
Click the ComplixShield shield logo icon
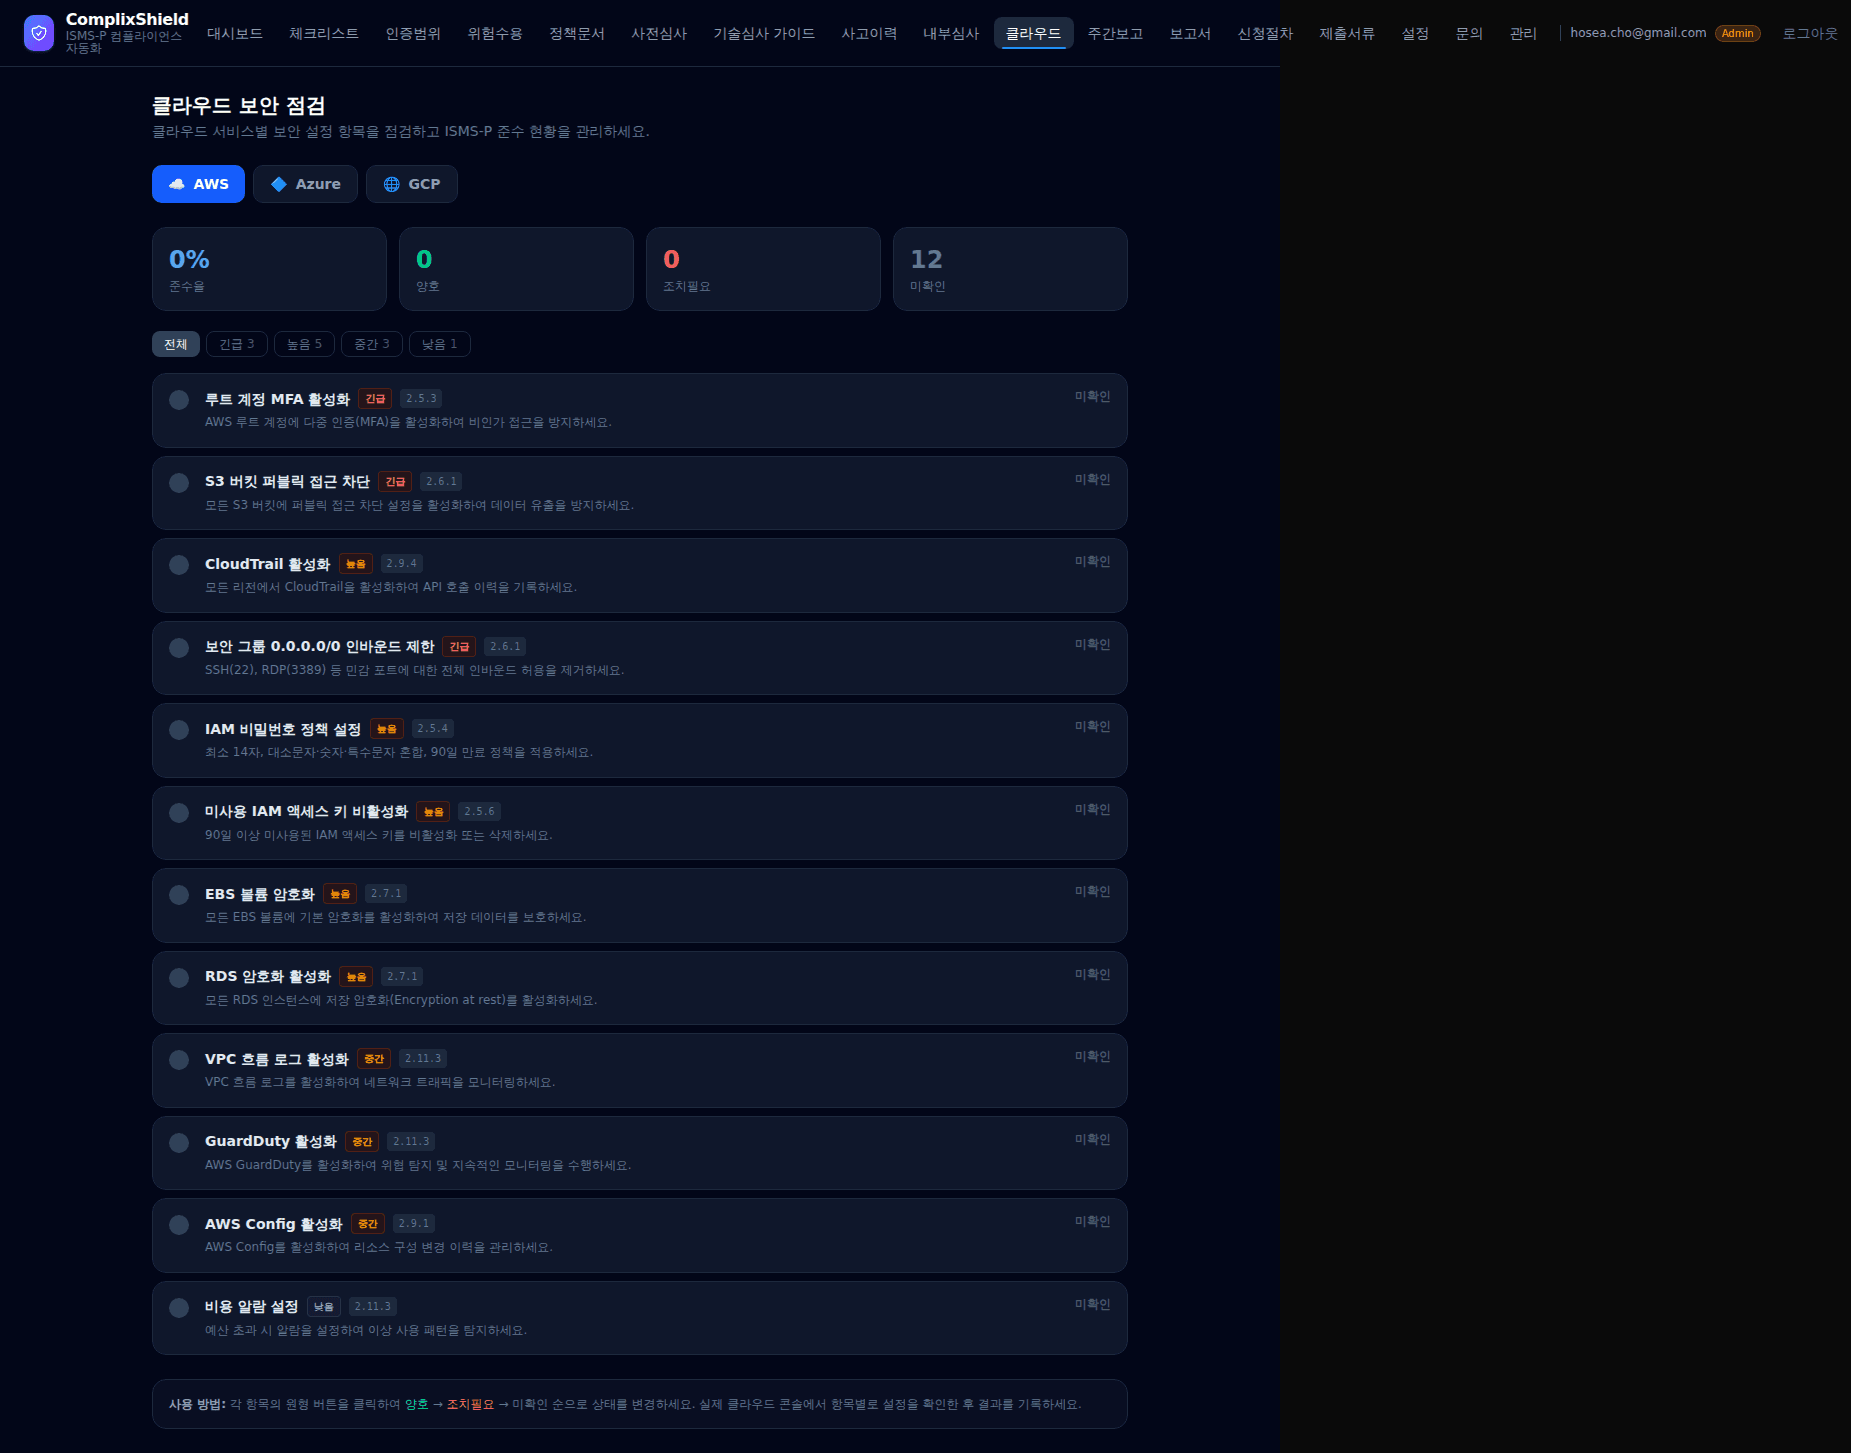[39, 33]
